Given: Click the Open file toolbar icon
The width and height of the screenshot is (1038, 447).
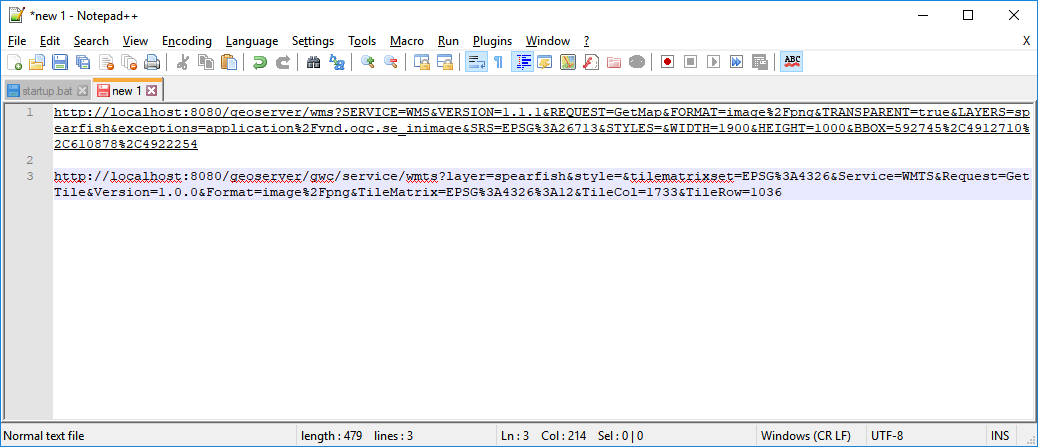Looking at the screenshot, I should [36, 62].
